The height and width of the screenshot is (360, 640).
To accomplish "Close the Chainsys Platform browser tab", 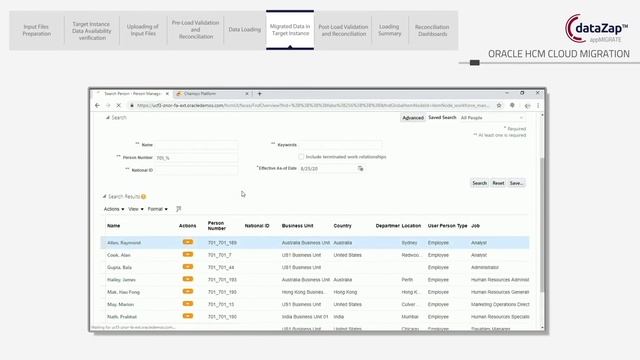I will point(247,93).
